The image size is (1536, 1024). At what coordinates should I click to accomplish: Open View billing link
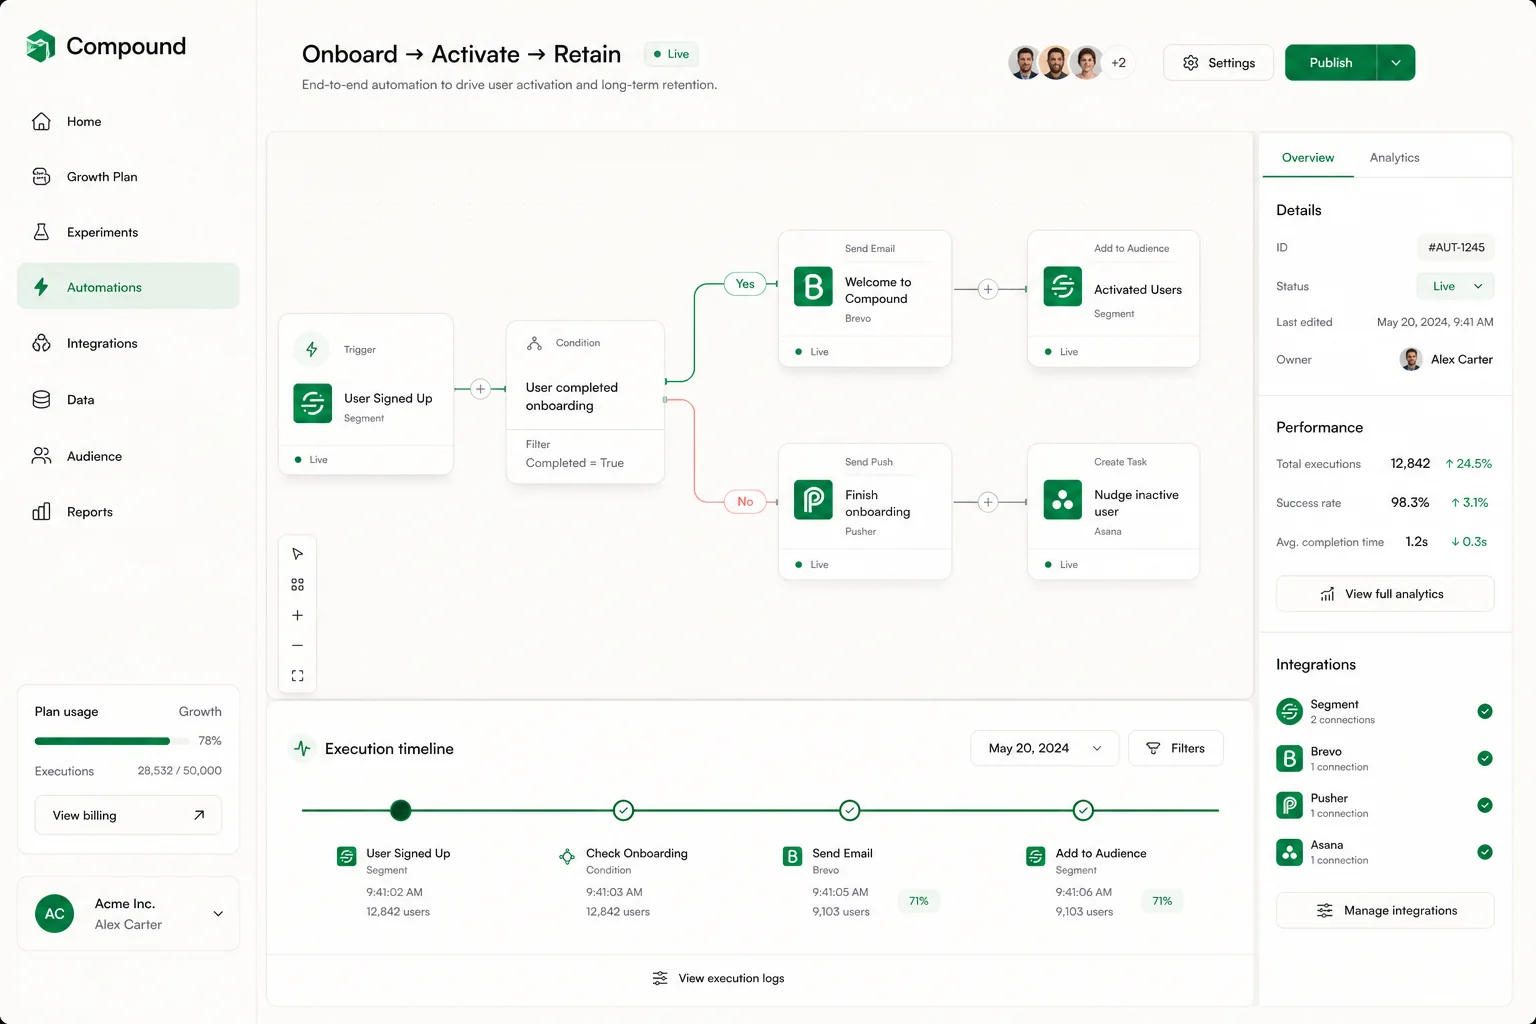pos(128,815)
